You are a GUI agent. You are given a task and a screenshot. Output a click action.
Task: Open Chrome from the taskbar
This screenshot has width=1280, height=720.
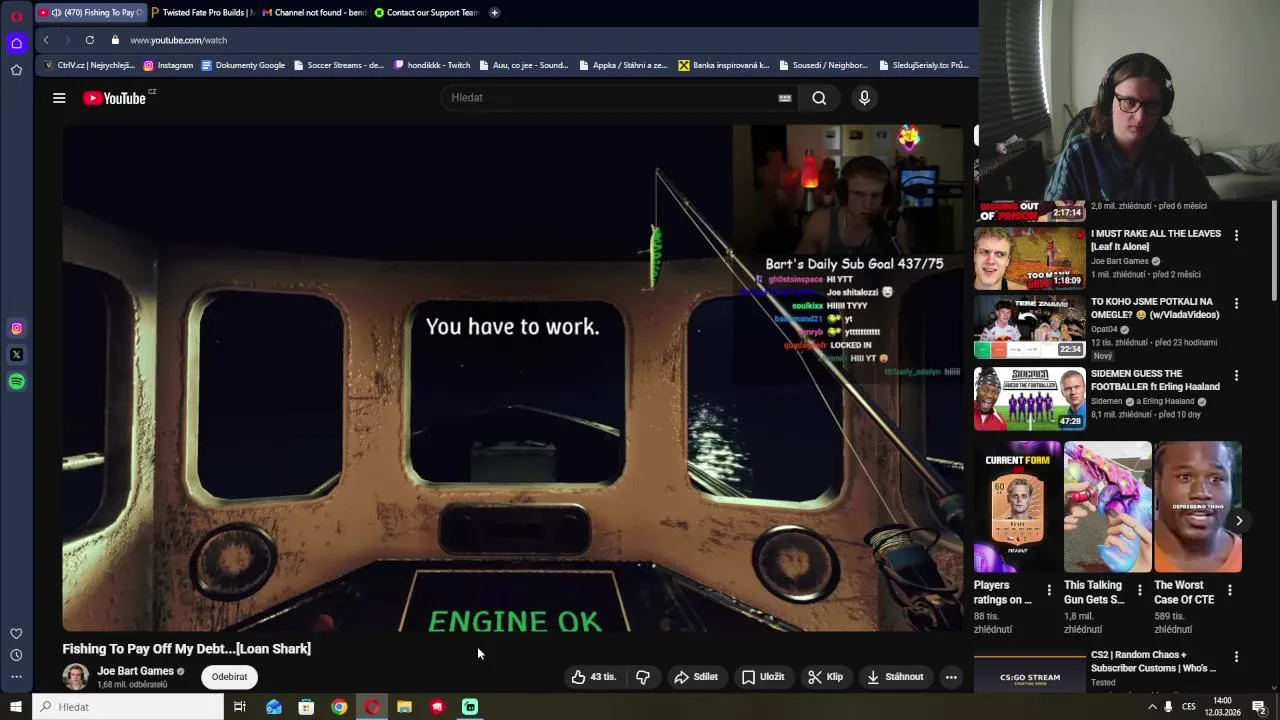click(x=339, y=707)
